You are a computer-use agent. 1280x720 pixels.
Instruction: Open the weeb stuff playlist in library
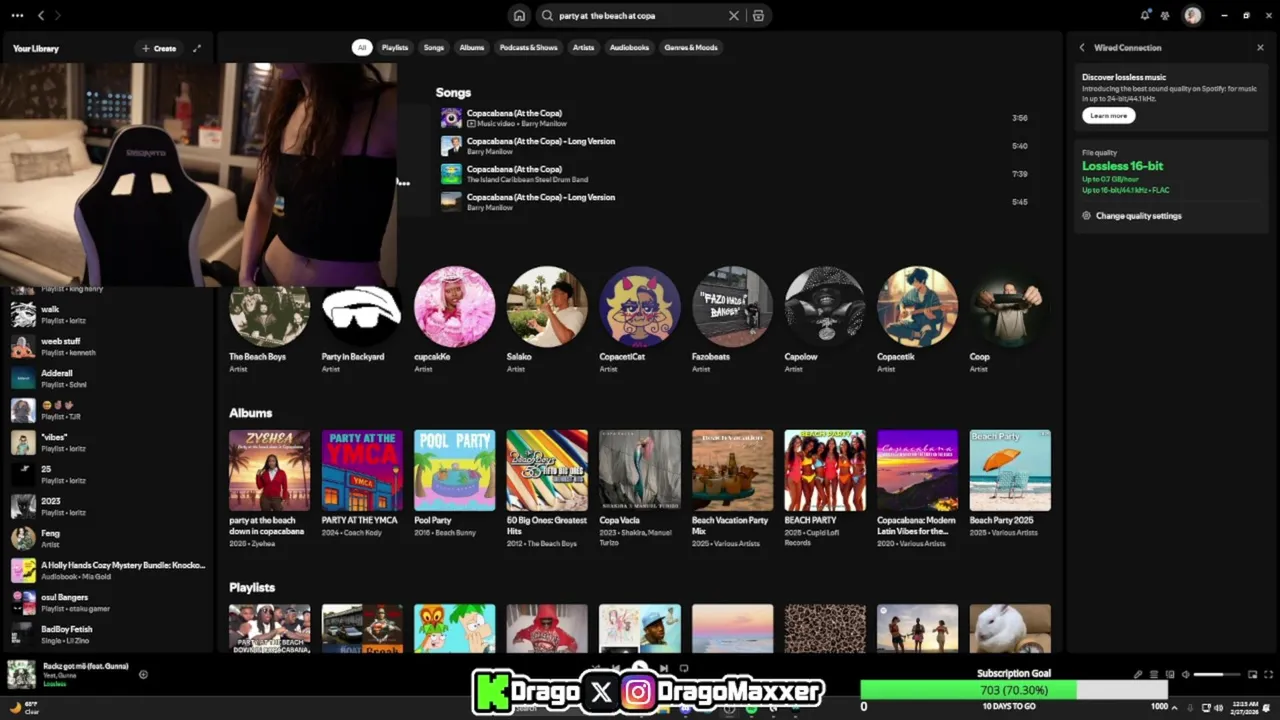(108, 346)
